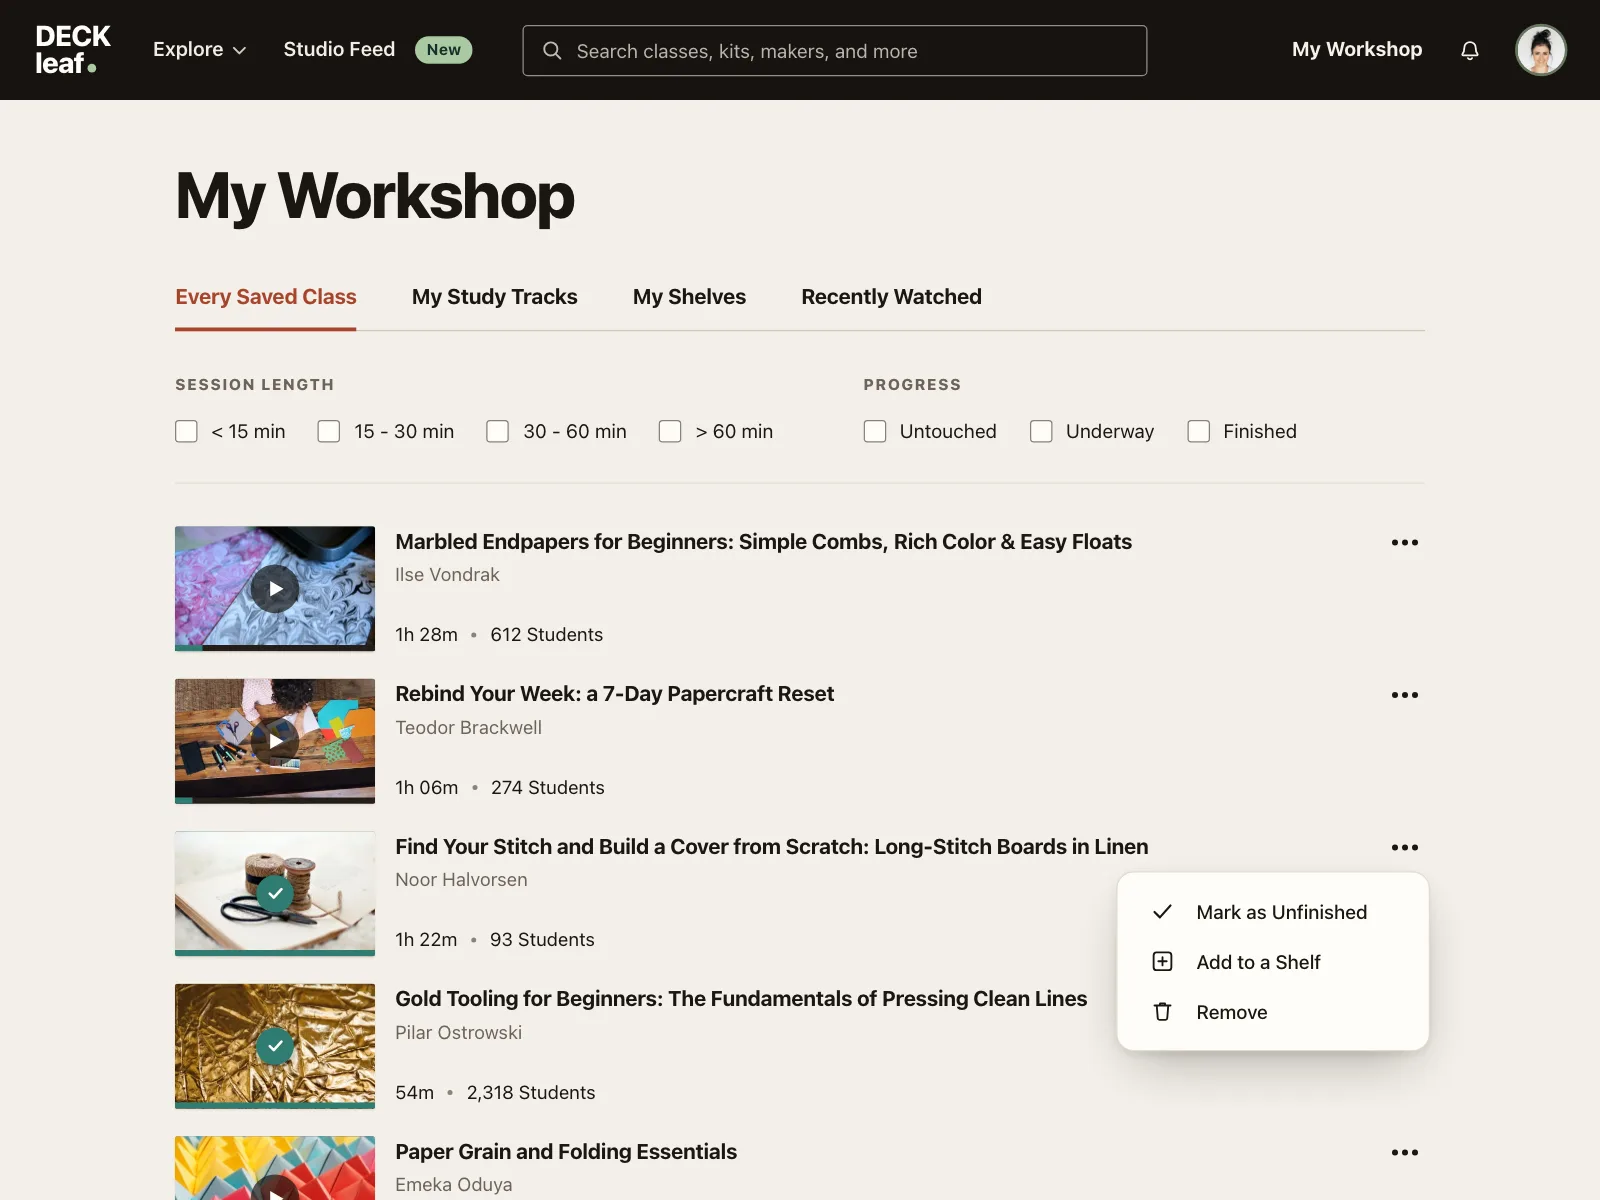The height and width of the screenshot is (1200, 1600).
Task: View instructor Noor Halvorsen
Action: point(461,880)
